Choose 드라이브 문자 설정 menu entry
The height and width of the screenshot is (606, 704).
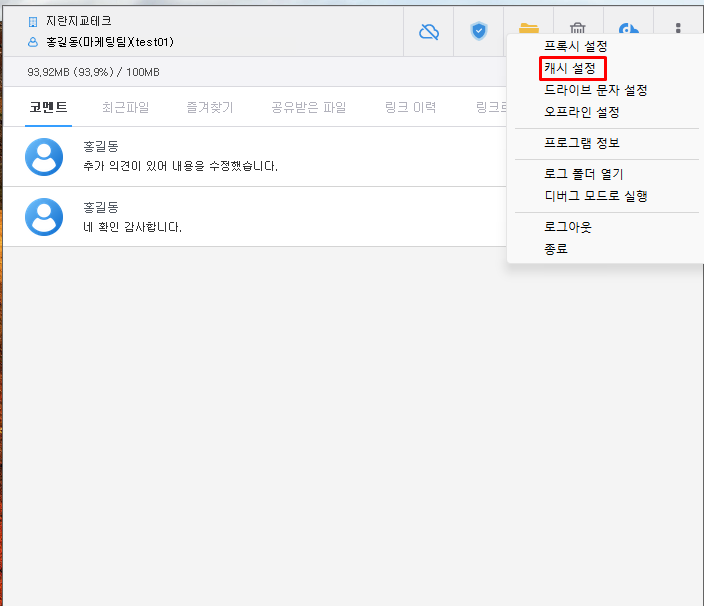point(595,90)
